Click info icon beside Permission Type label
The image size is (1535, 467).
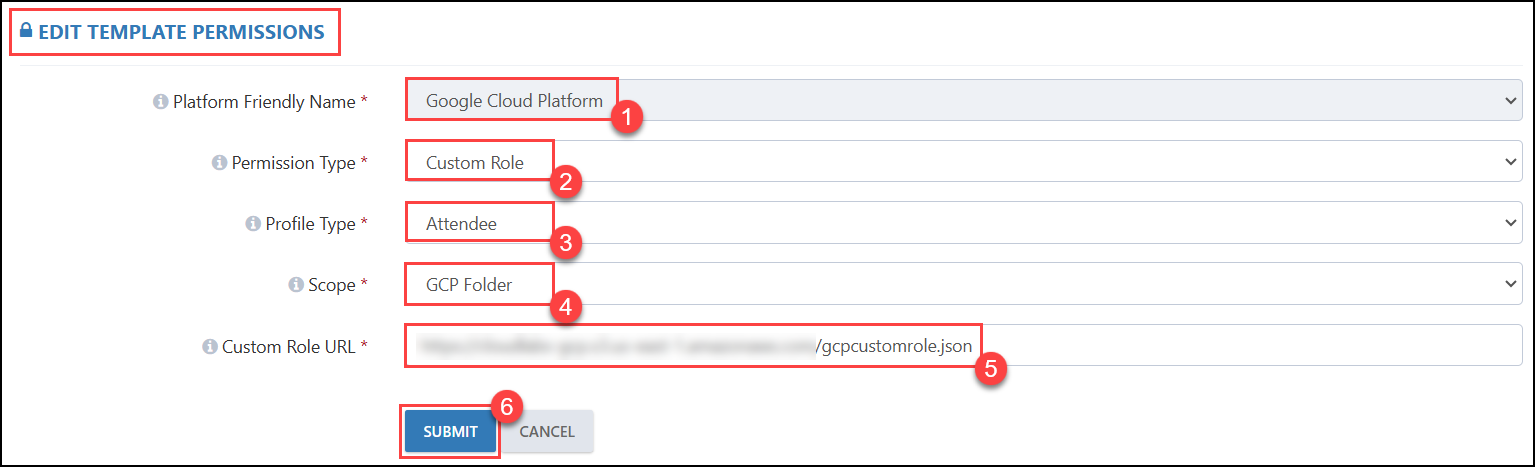219,163
